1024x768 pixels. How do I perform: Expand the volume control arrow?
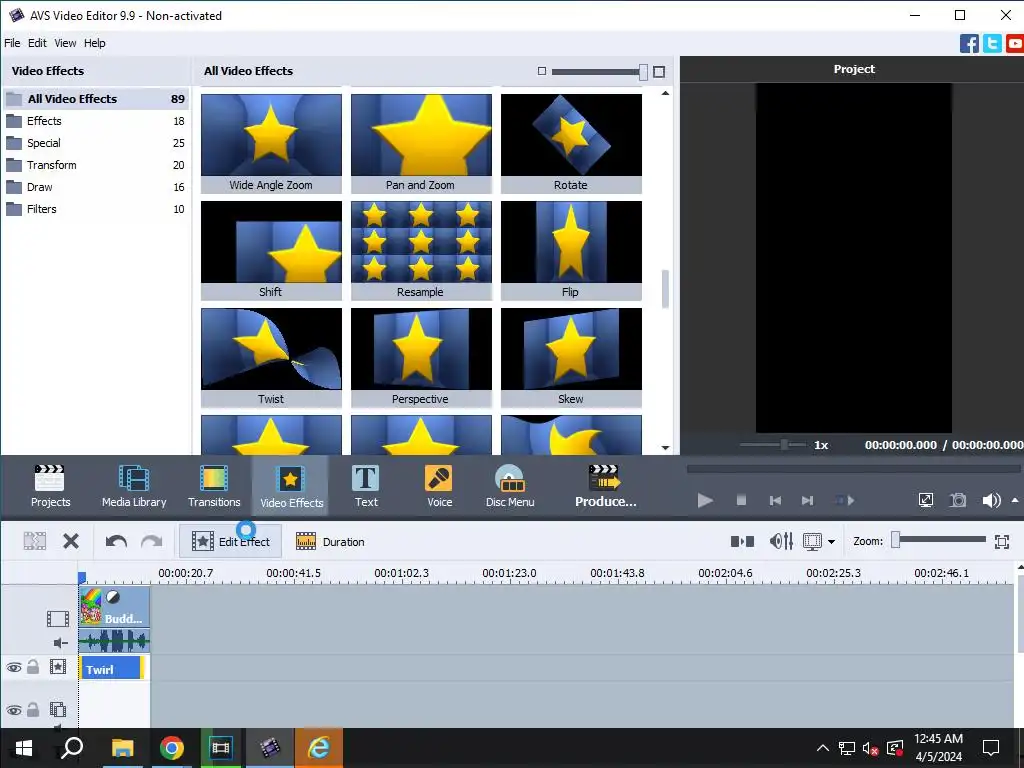coord(1015,500)
